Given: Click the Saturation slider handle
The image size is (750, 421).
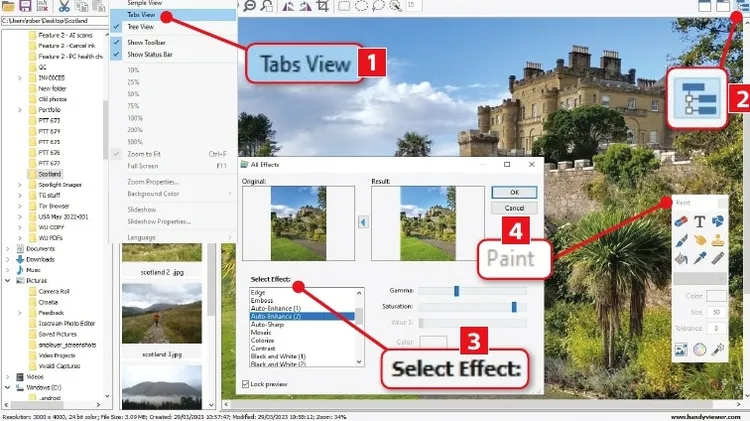Looking at the screenshot, I should 514,307.
